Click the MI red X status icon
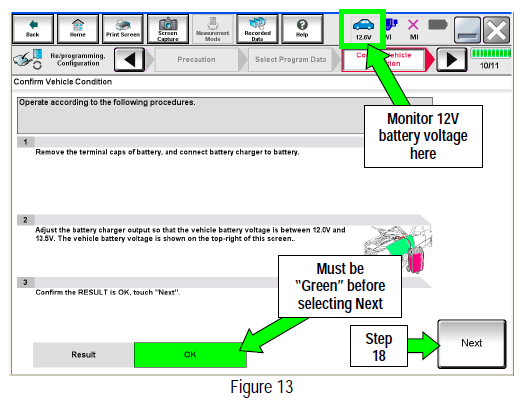The height and width of the screenshot is (407, 523). (x=414, y=29)
